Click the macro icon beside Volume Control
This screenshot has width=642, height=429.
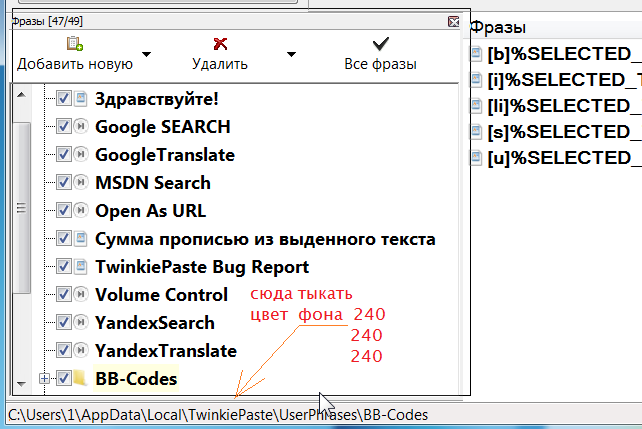(81, 294)
